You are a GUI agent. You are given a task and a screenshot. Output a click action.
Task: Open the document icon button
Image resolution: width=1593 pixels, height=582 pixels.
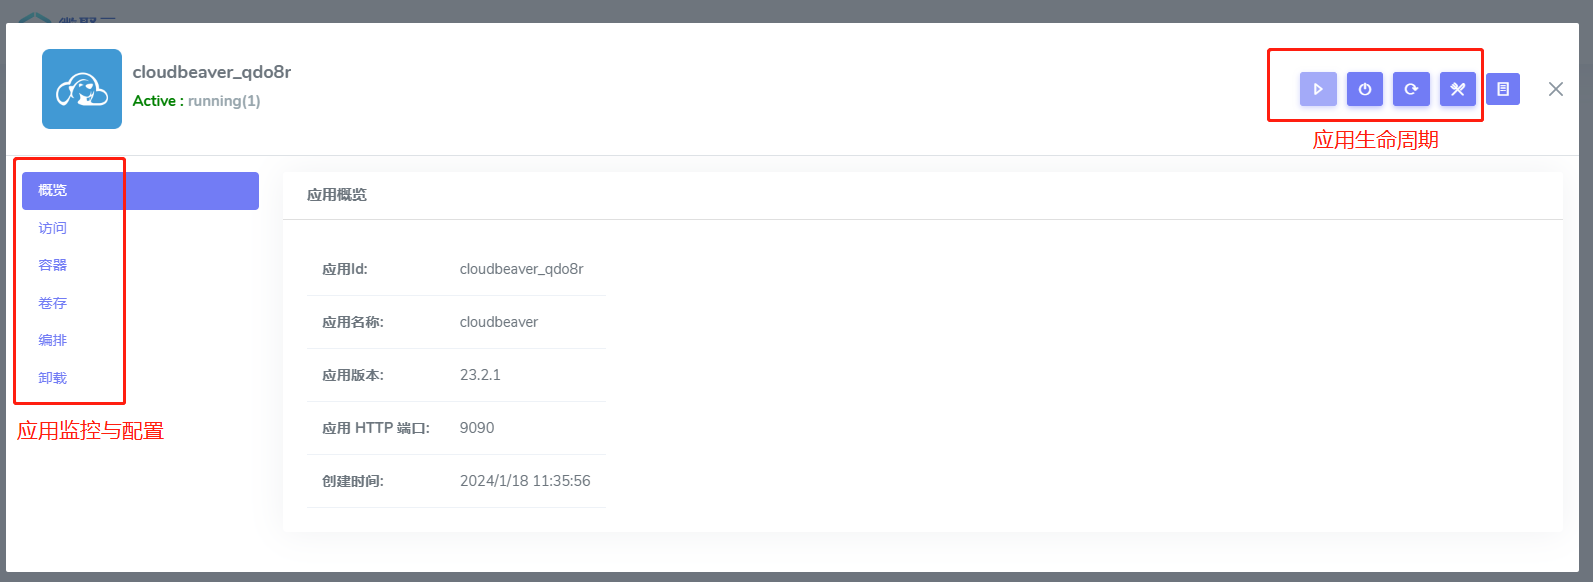[x=1503, y=89]
